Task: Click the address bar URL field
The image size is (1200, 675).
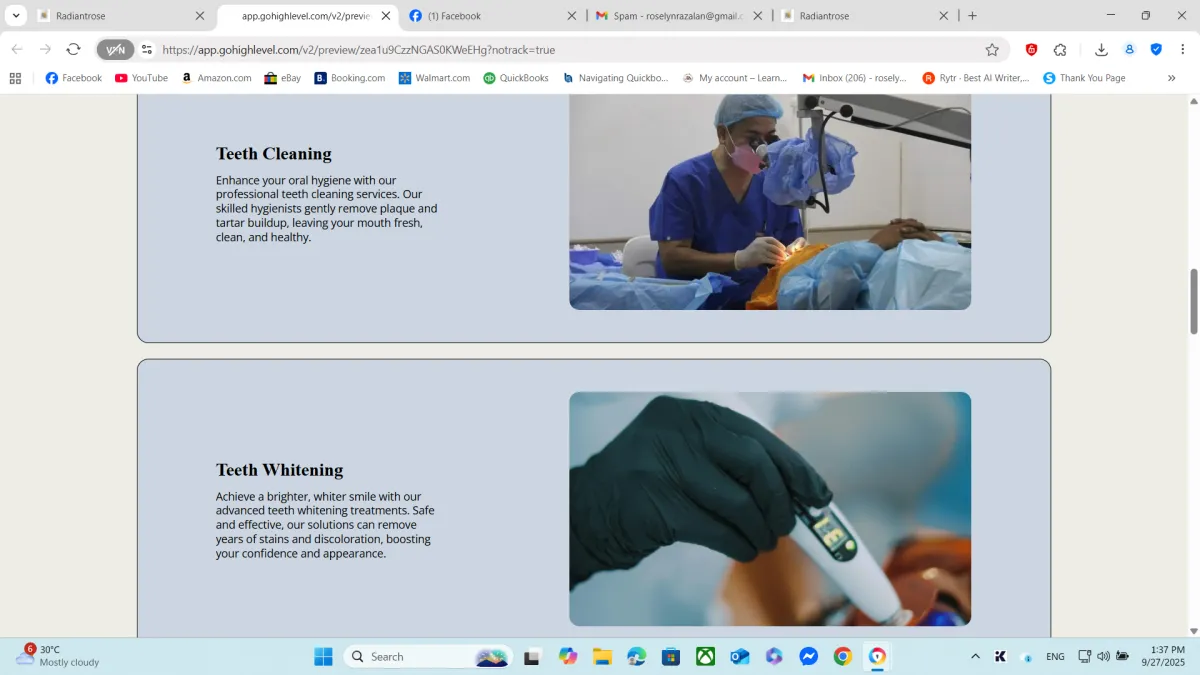Action: click(x=565, y=49)
